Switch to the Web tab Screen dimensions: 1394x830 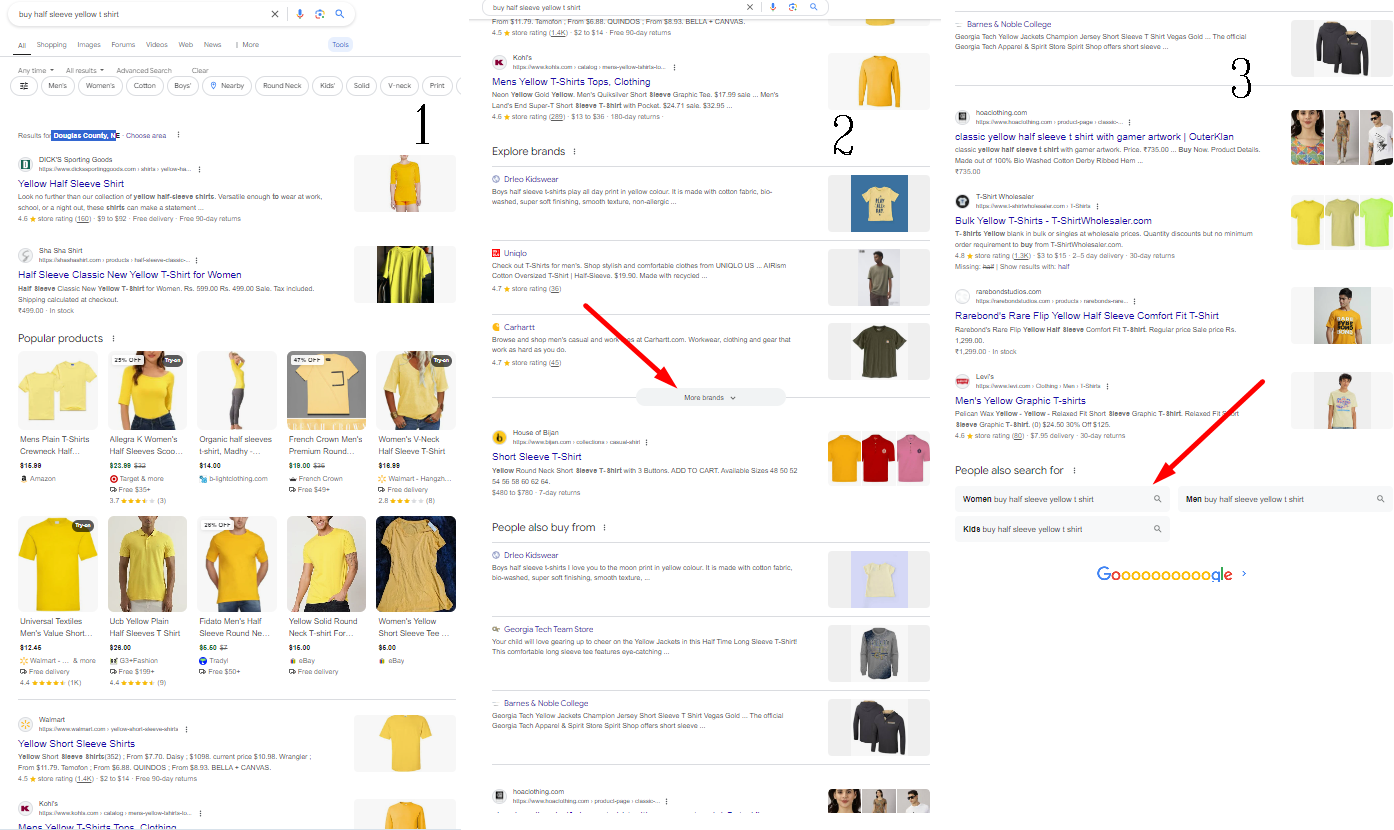186,45
